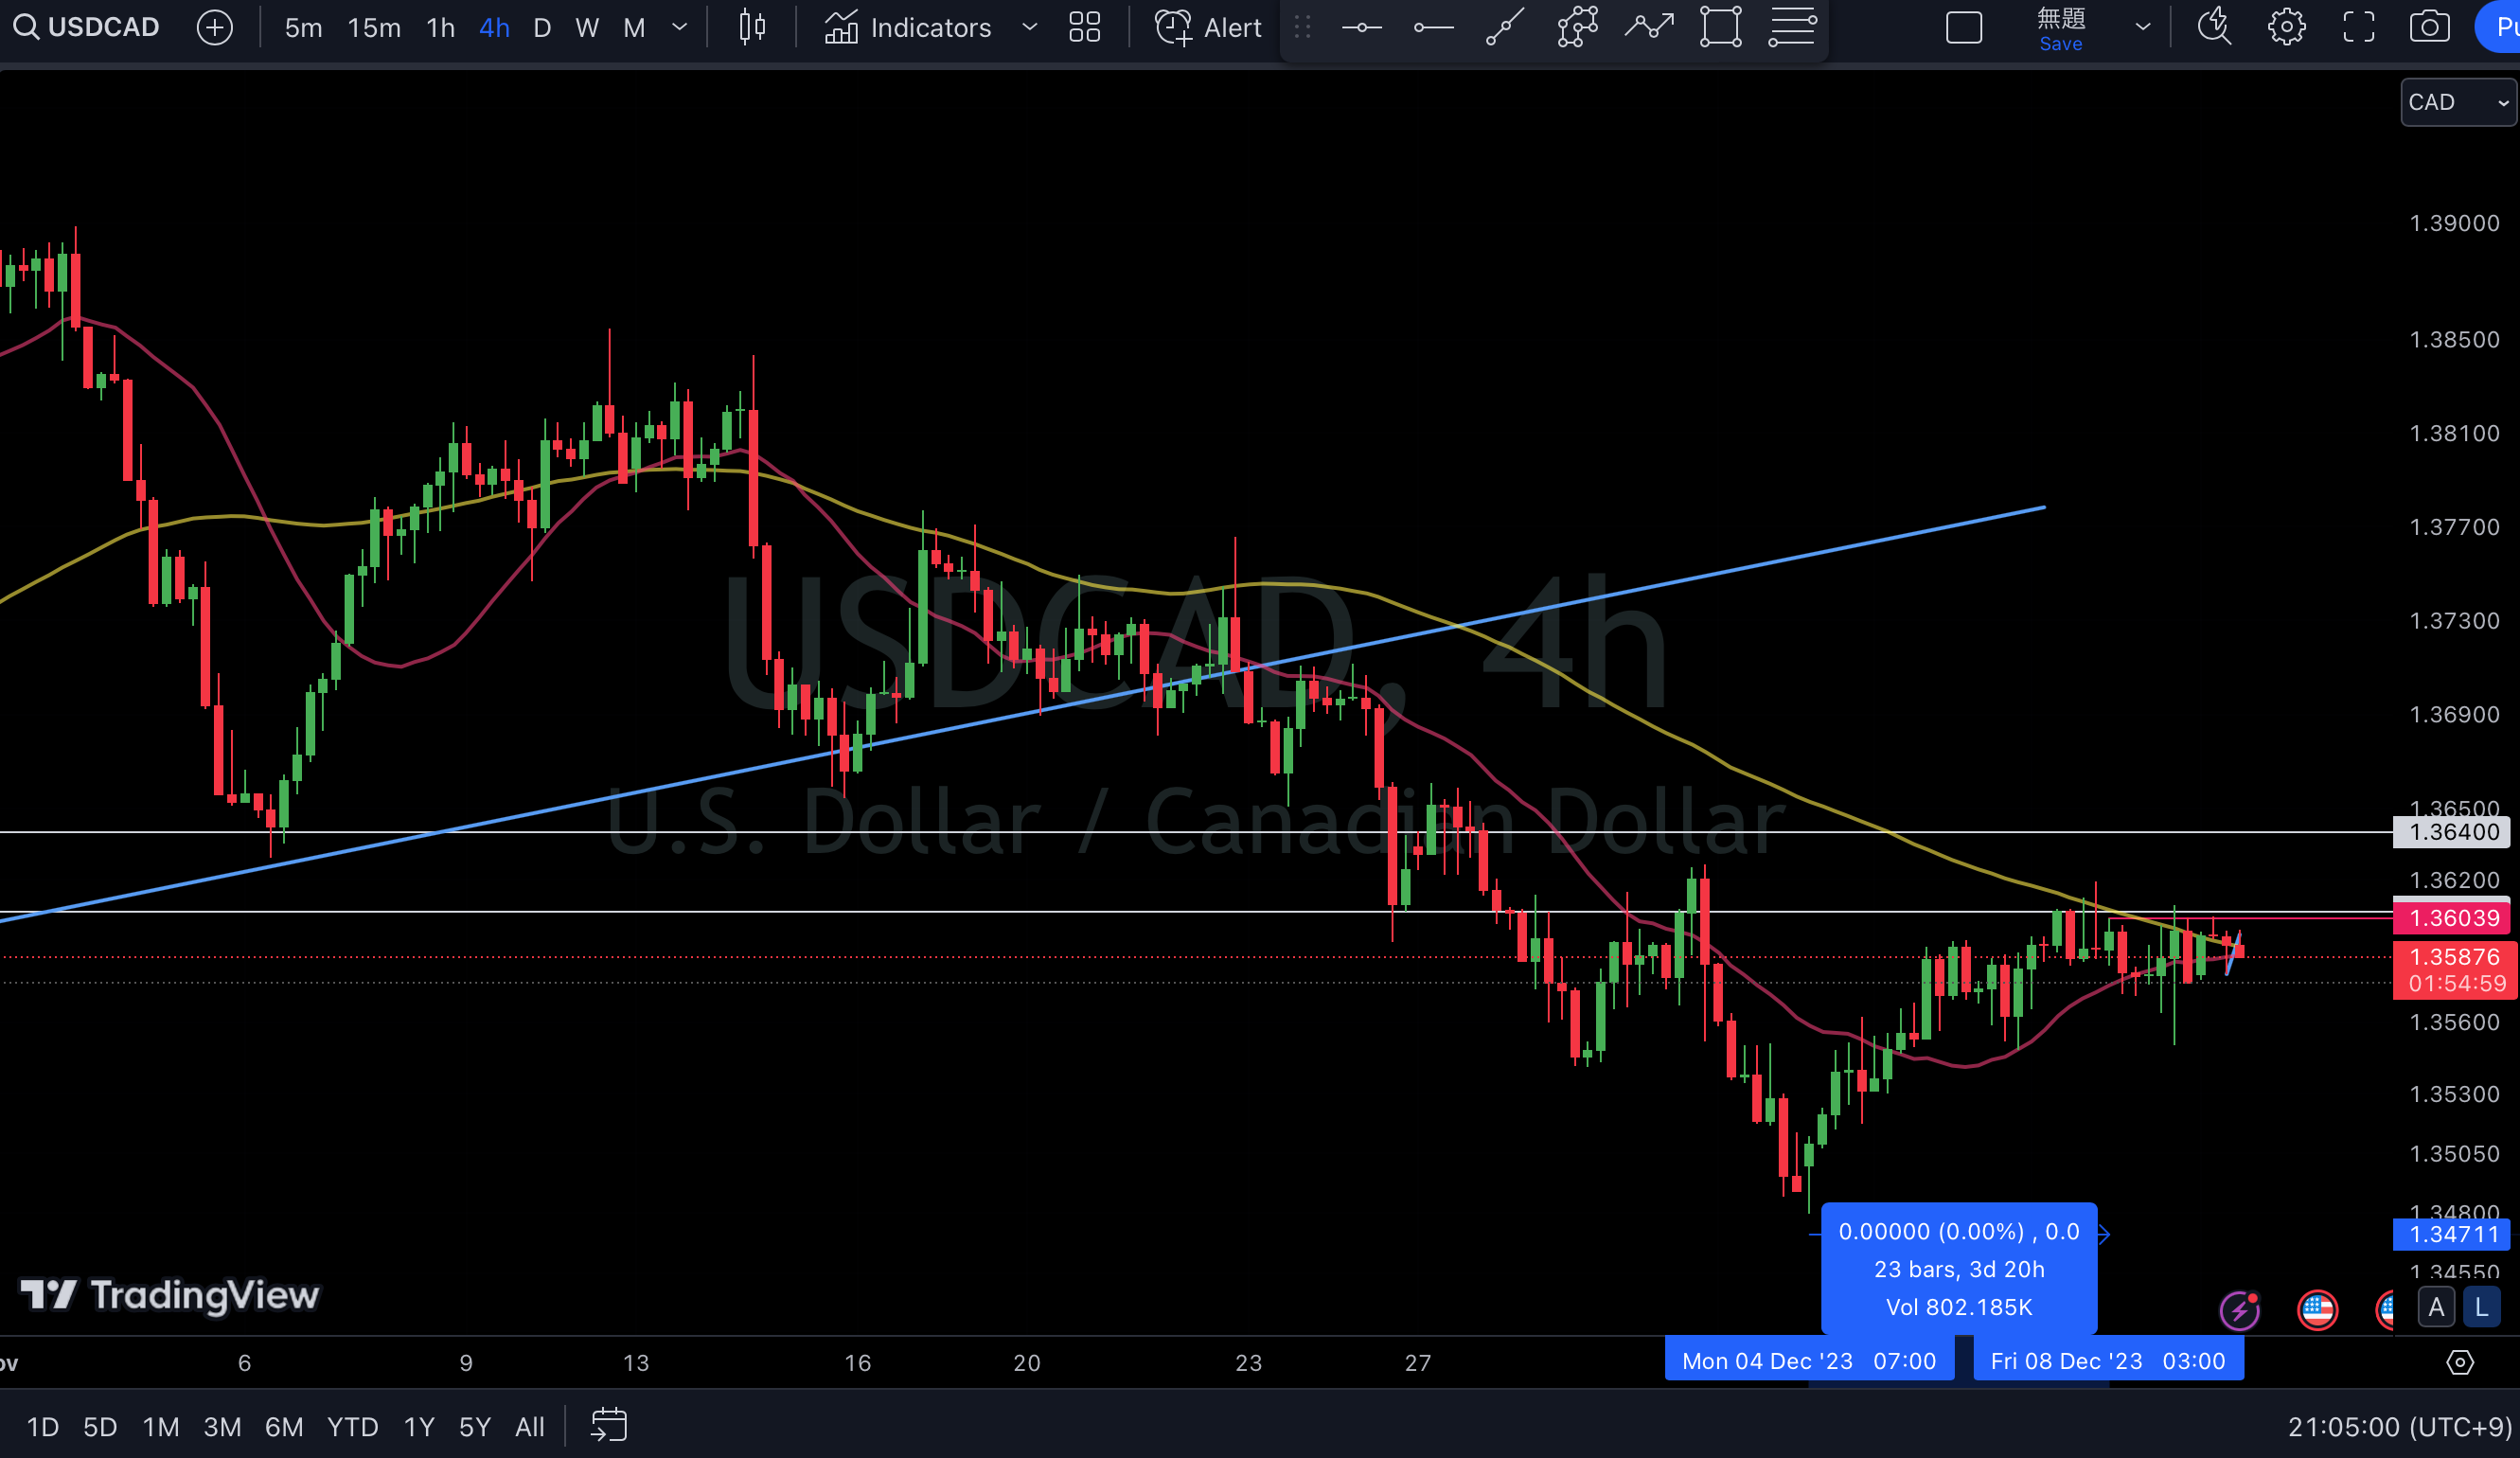Select the 3M date range
This screenshot has width=2520, height=1458.
pos(222,1426)
